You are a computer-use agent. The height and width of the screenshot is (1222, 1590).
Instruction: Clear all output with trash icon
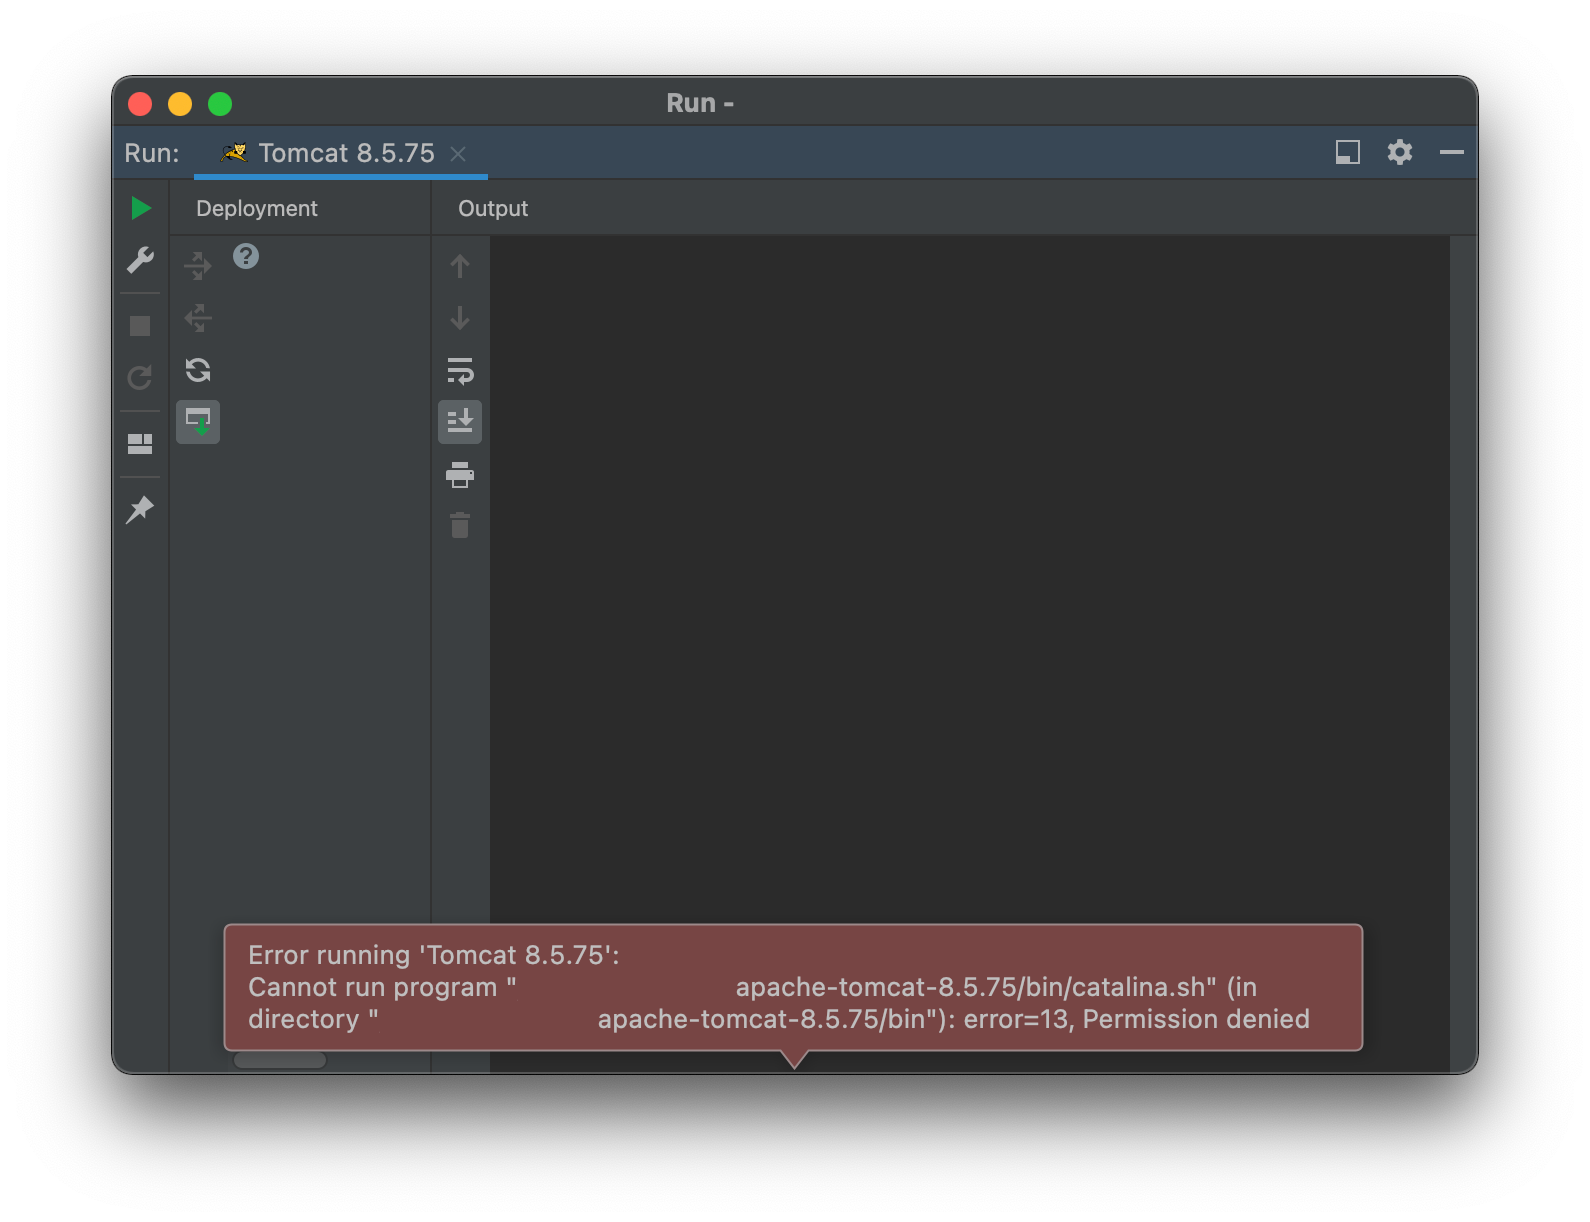click(x=460, y=525)
